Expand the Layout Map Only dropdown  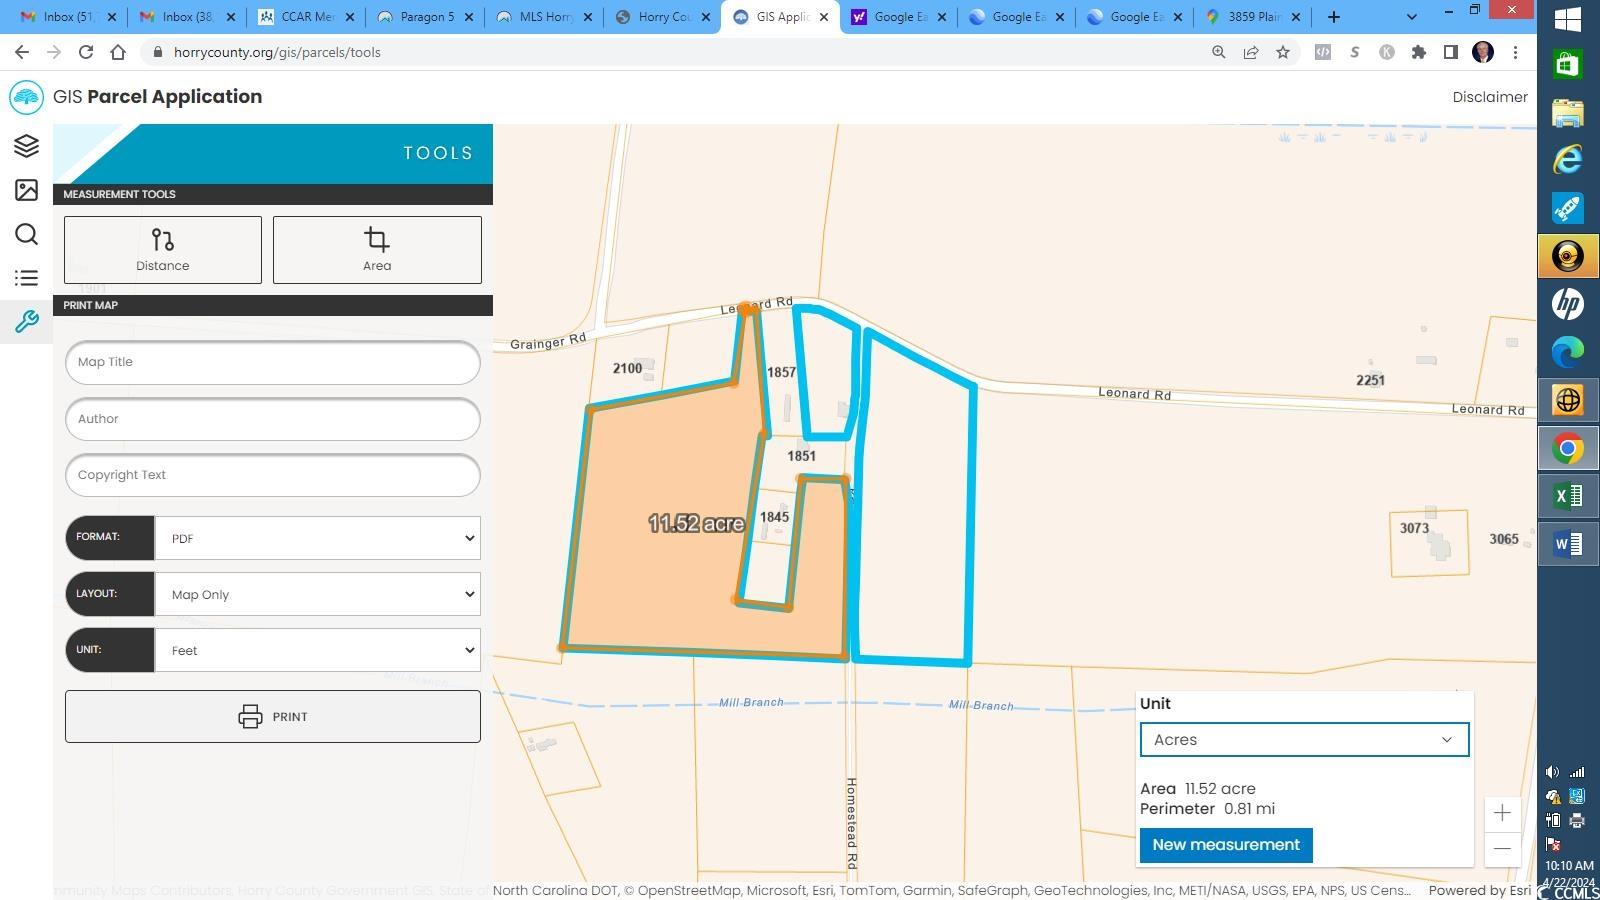317,594
